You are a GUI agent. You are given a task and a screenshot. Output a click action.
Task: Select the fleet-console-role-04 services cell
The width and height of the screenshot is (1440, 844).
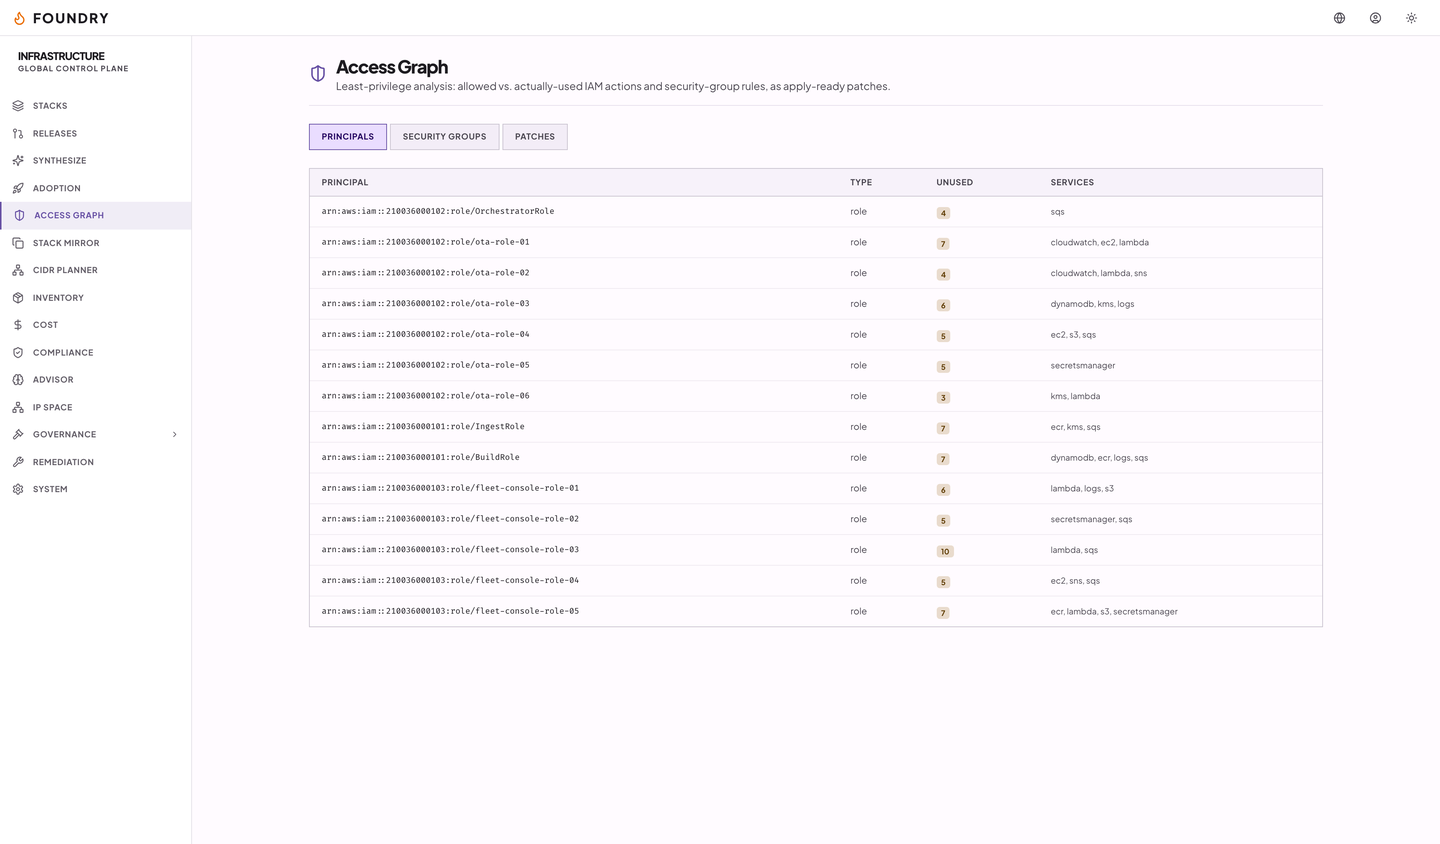1075,581
